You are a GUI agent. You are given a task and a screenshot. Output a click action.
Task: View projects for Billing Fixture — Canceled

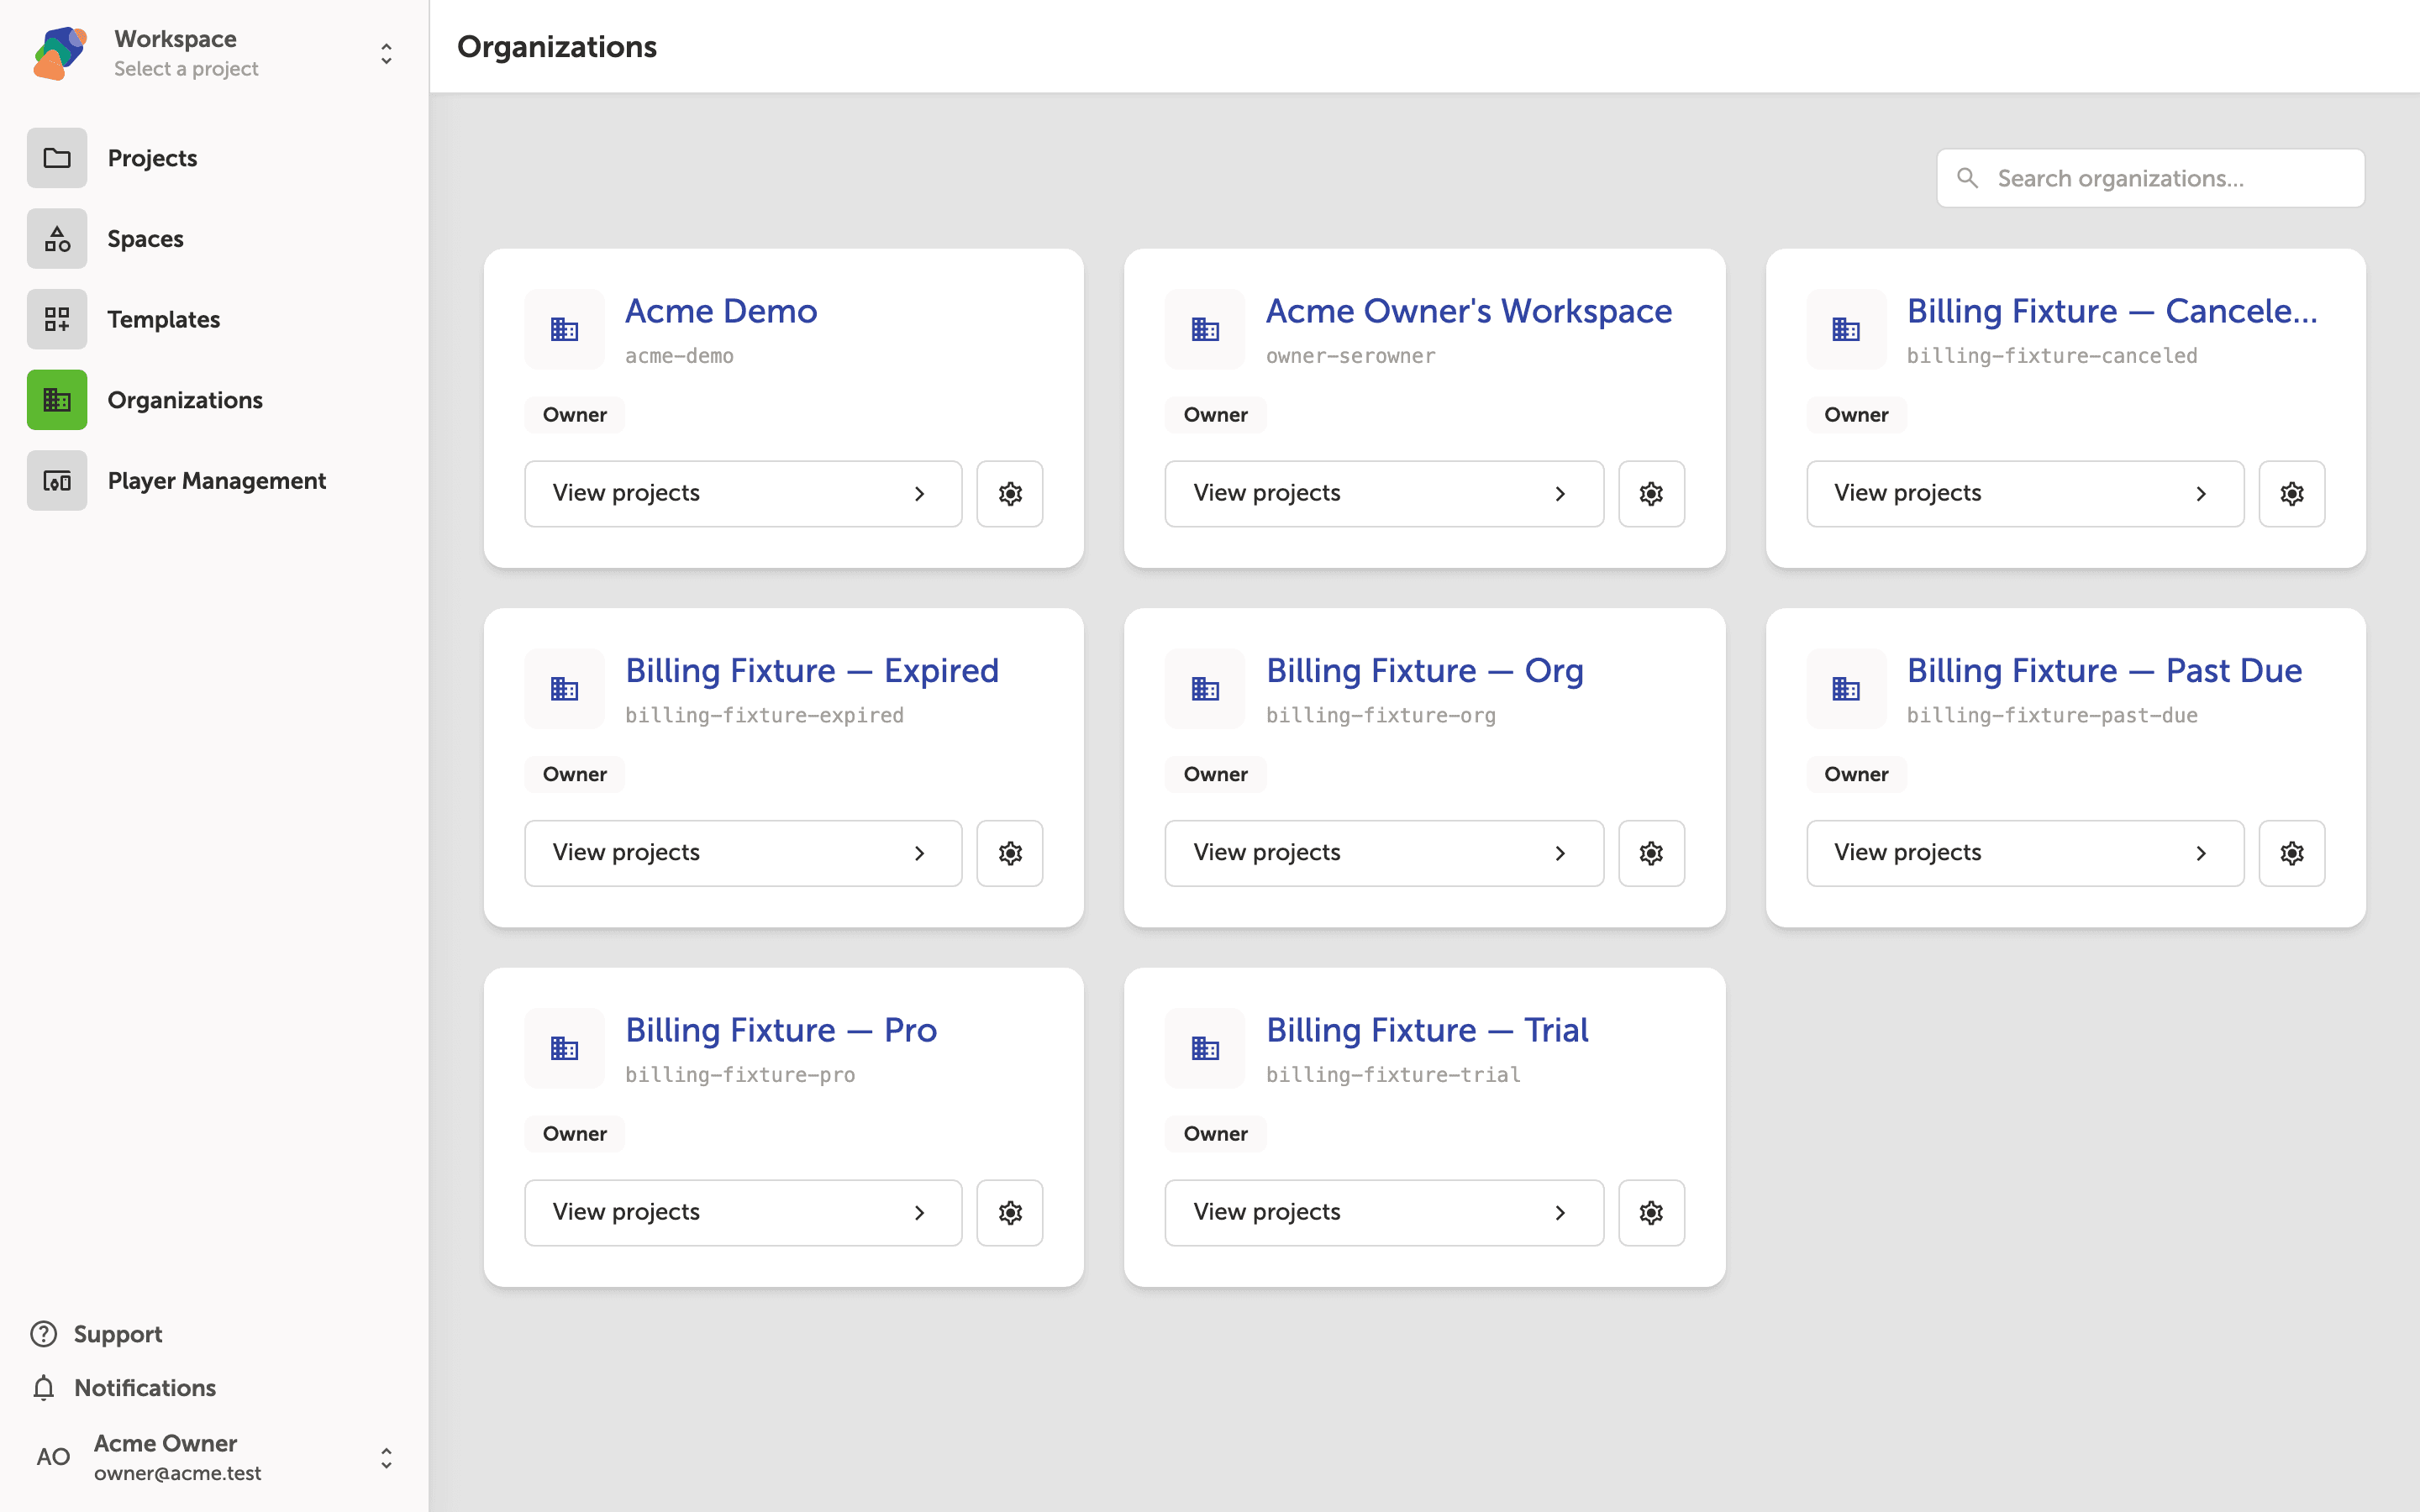pyautogui.click(x=2025, y=493)
